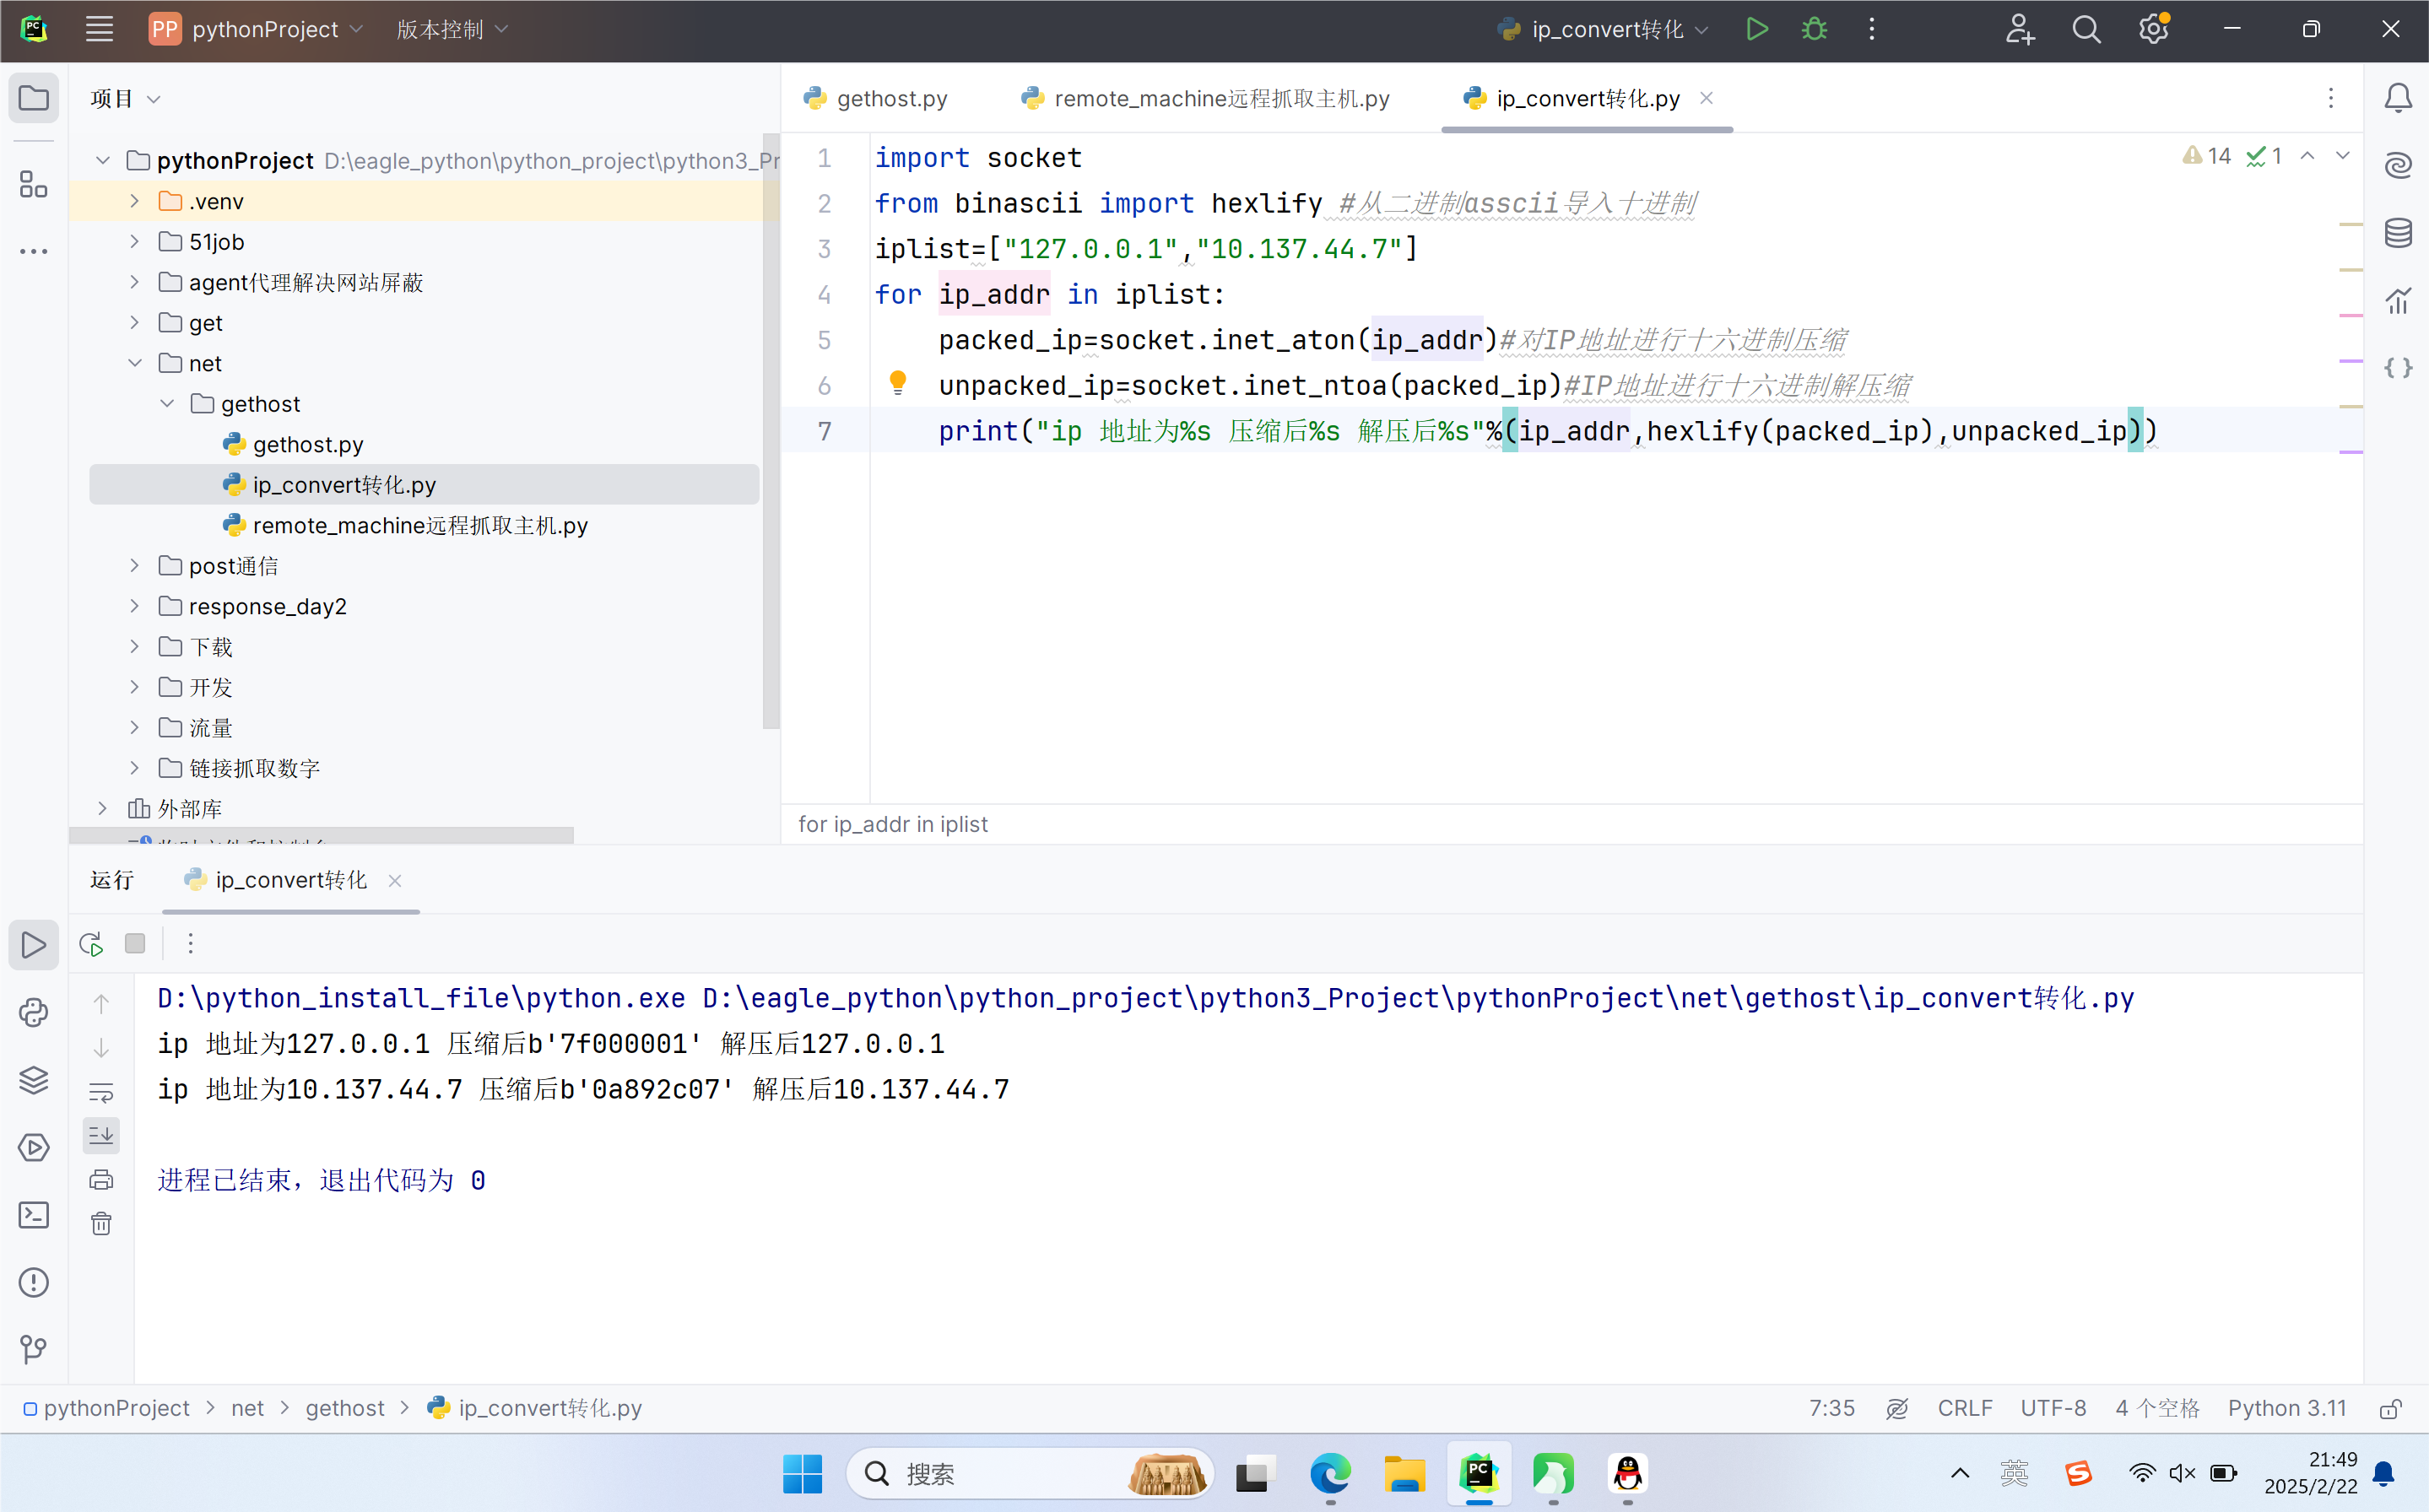The height and width of the screenshot is (1512, 2429).
Task: Open the Python Console tool window
Action: [33, 1013]
